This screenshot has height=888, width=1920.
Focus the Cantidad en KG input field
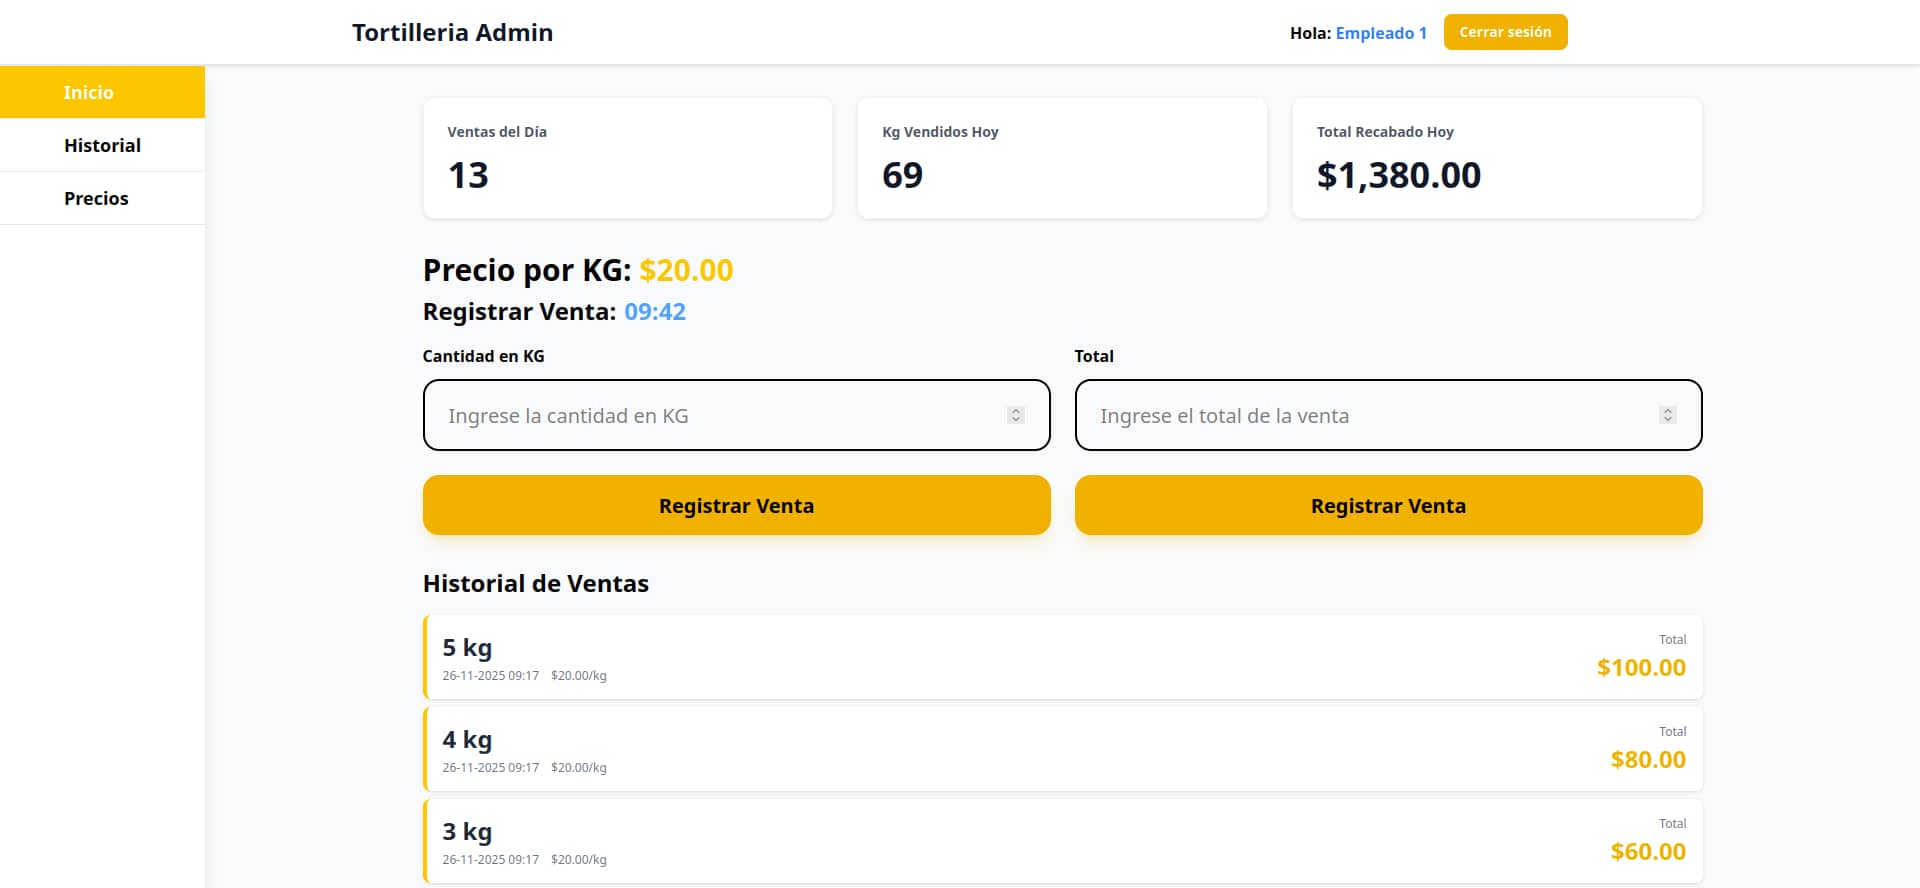coord(736,415)
